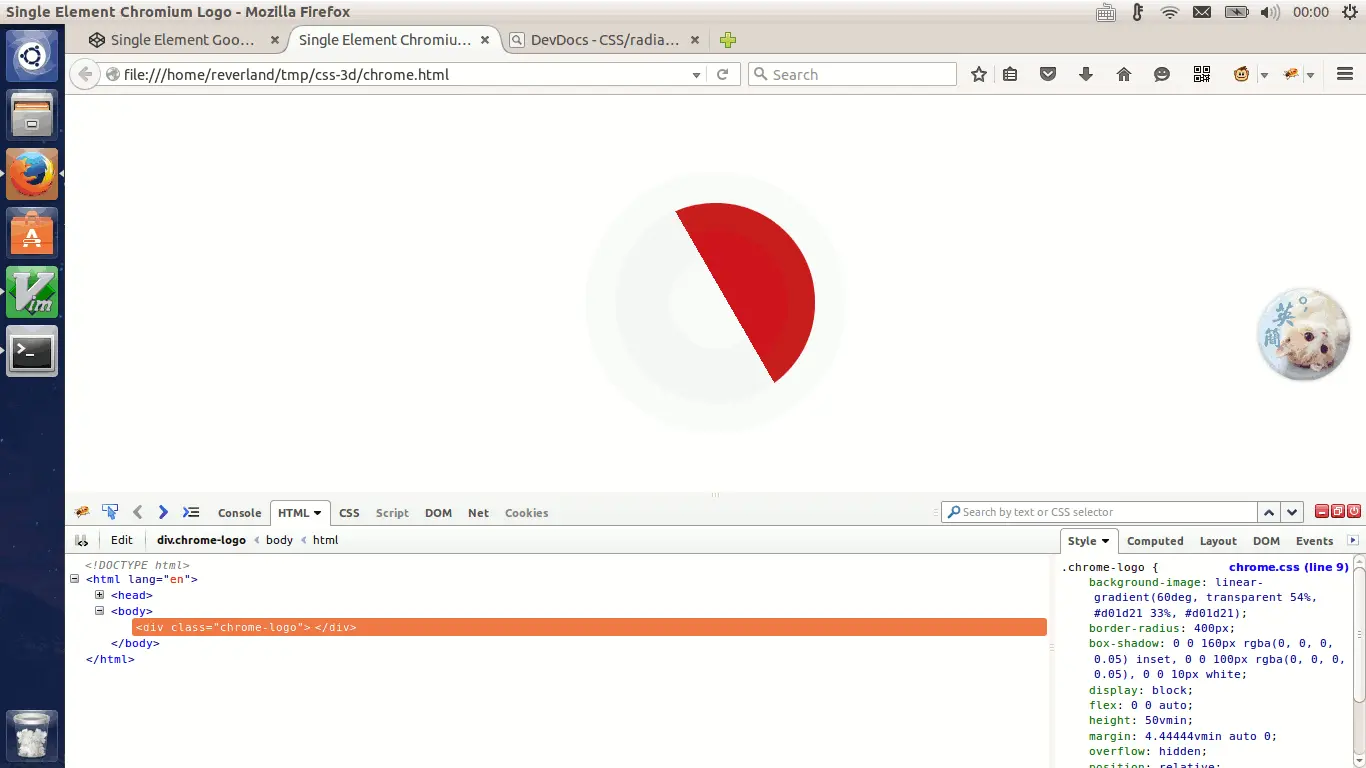Open the Firebug toolbar button dropdown arrow
This screenshot has height=768, width=1366.
coord(1310,75)
